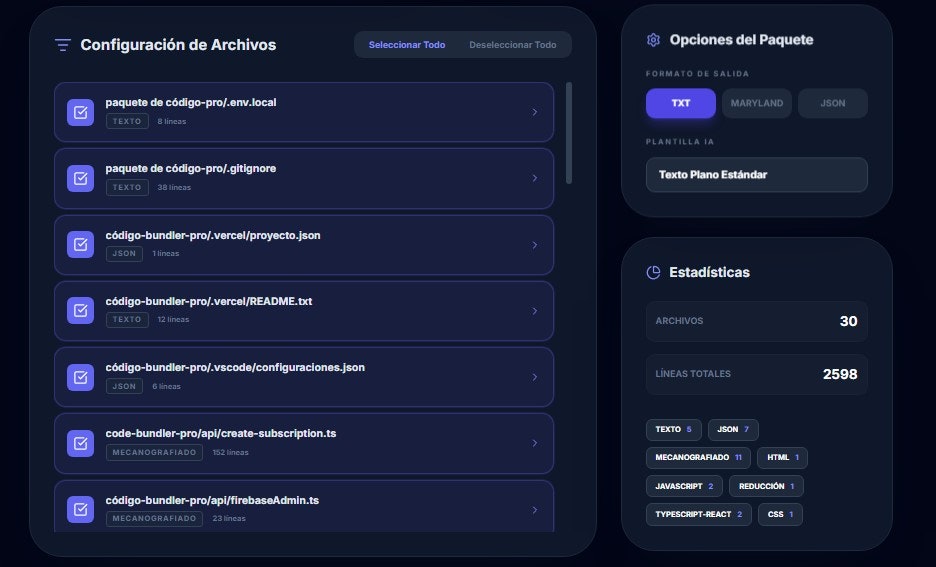Expand the .gitignore row chevron

tap(535, 178)
